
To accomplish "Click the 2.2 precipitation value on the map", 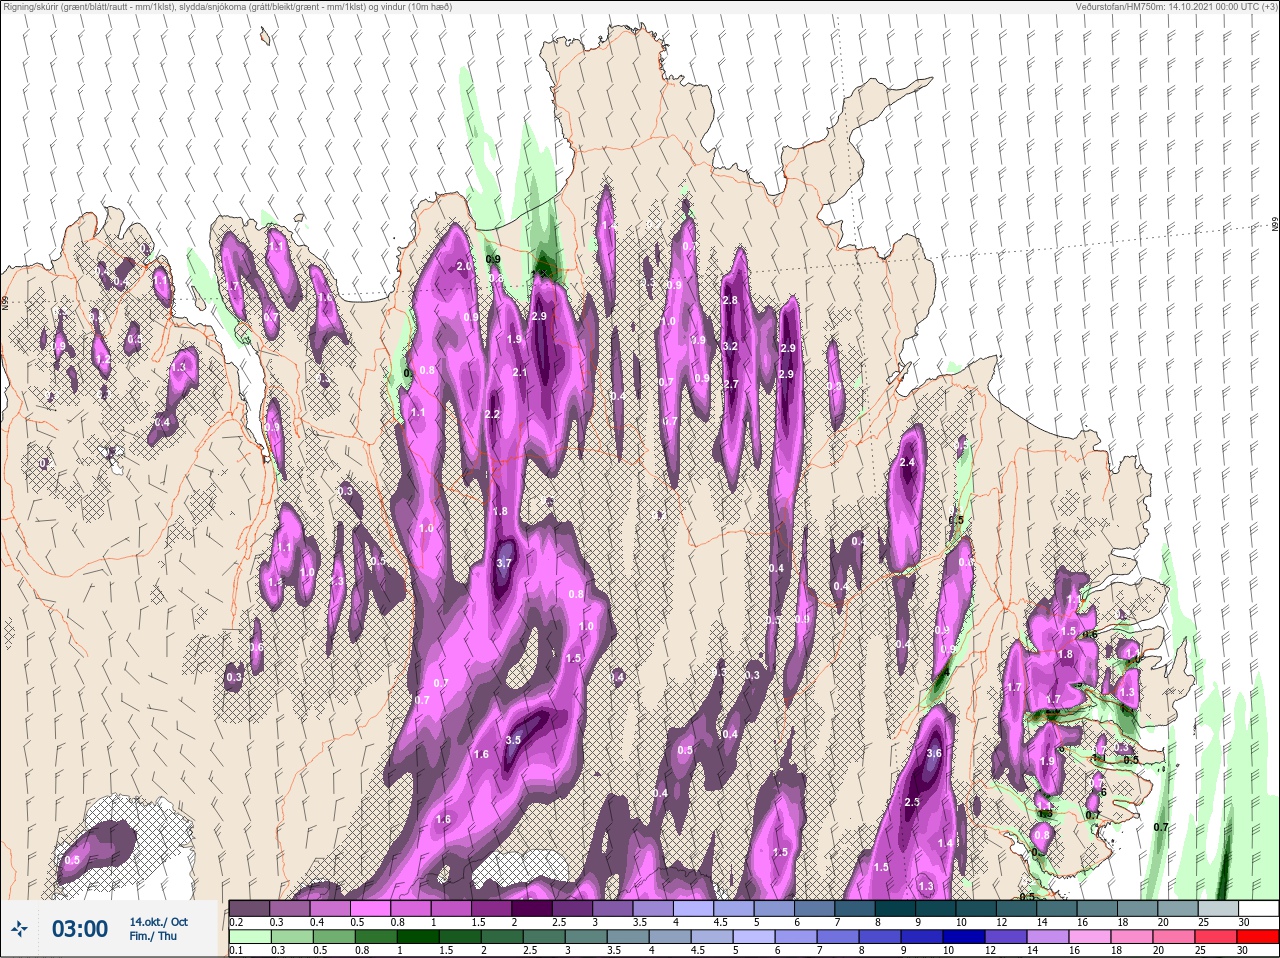I will 492,415.
